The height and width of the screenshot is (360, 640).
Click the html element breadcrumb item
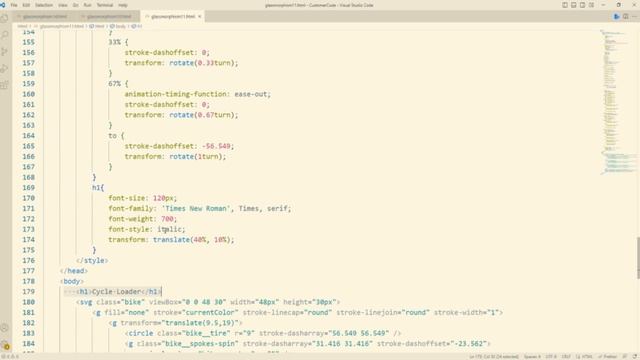point(97,26)
